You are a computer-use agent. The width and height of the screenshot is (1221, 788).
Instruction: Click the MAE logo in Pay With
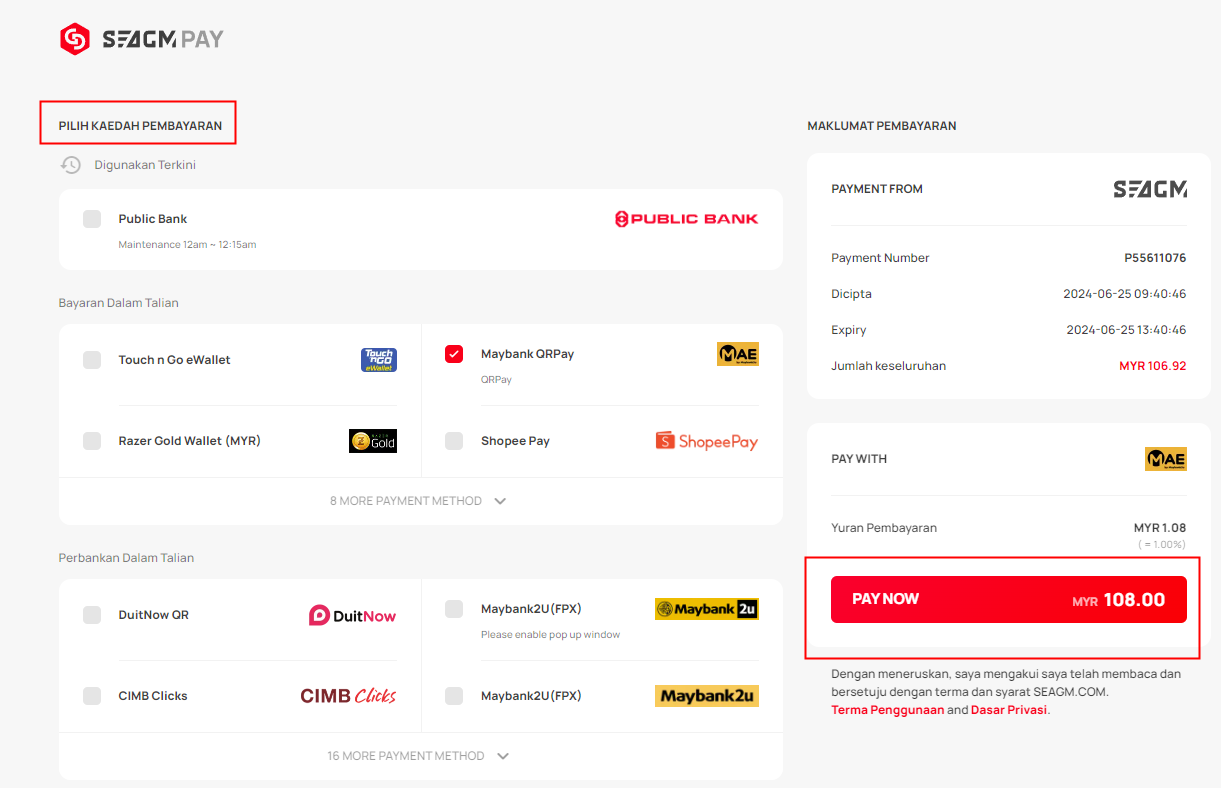click(x=1166, y=459)
